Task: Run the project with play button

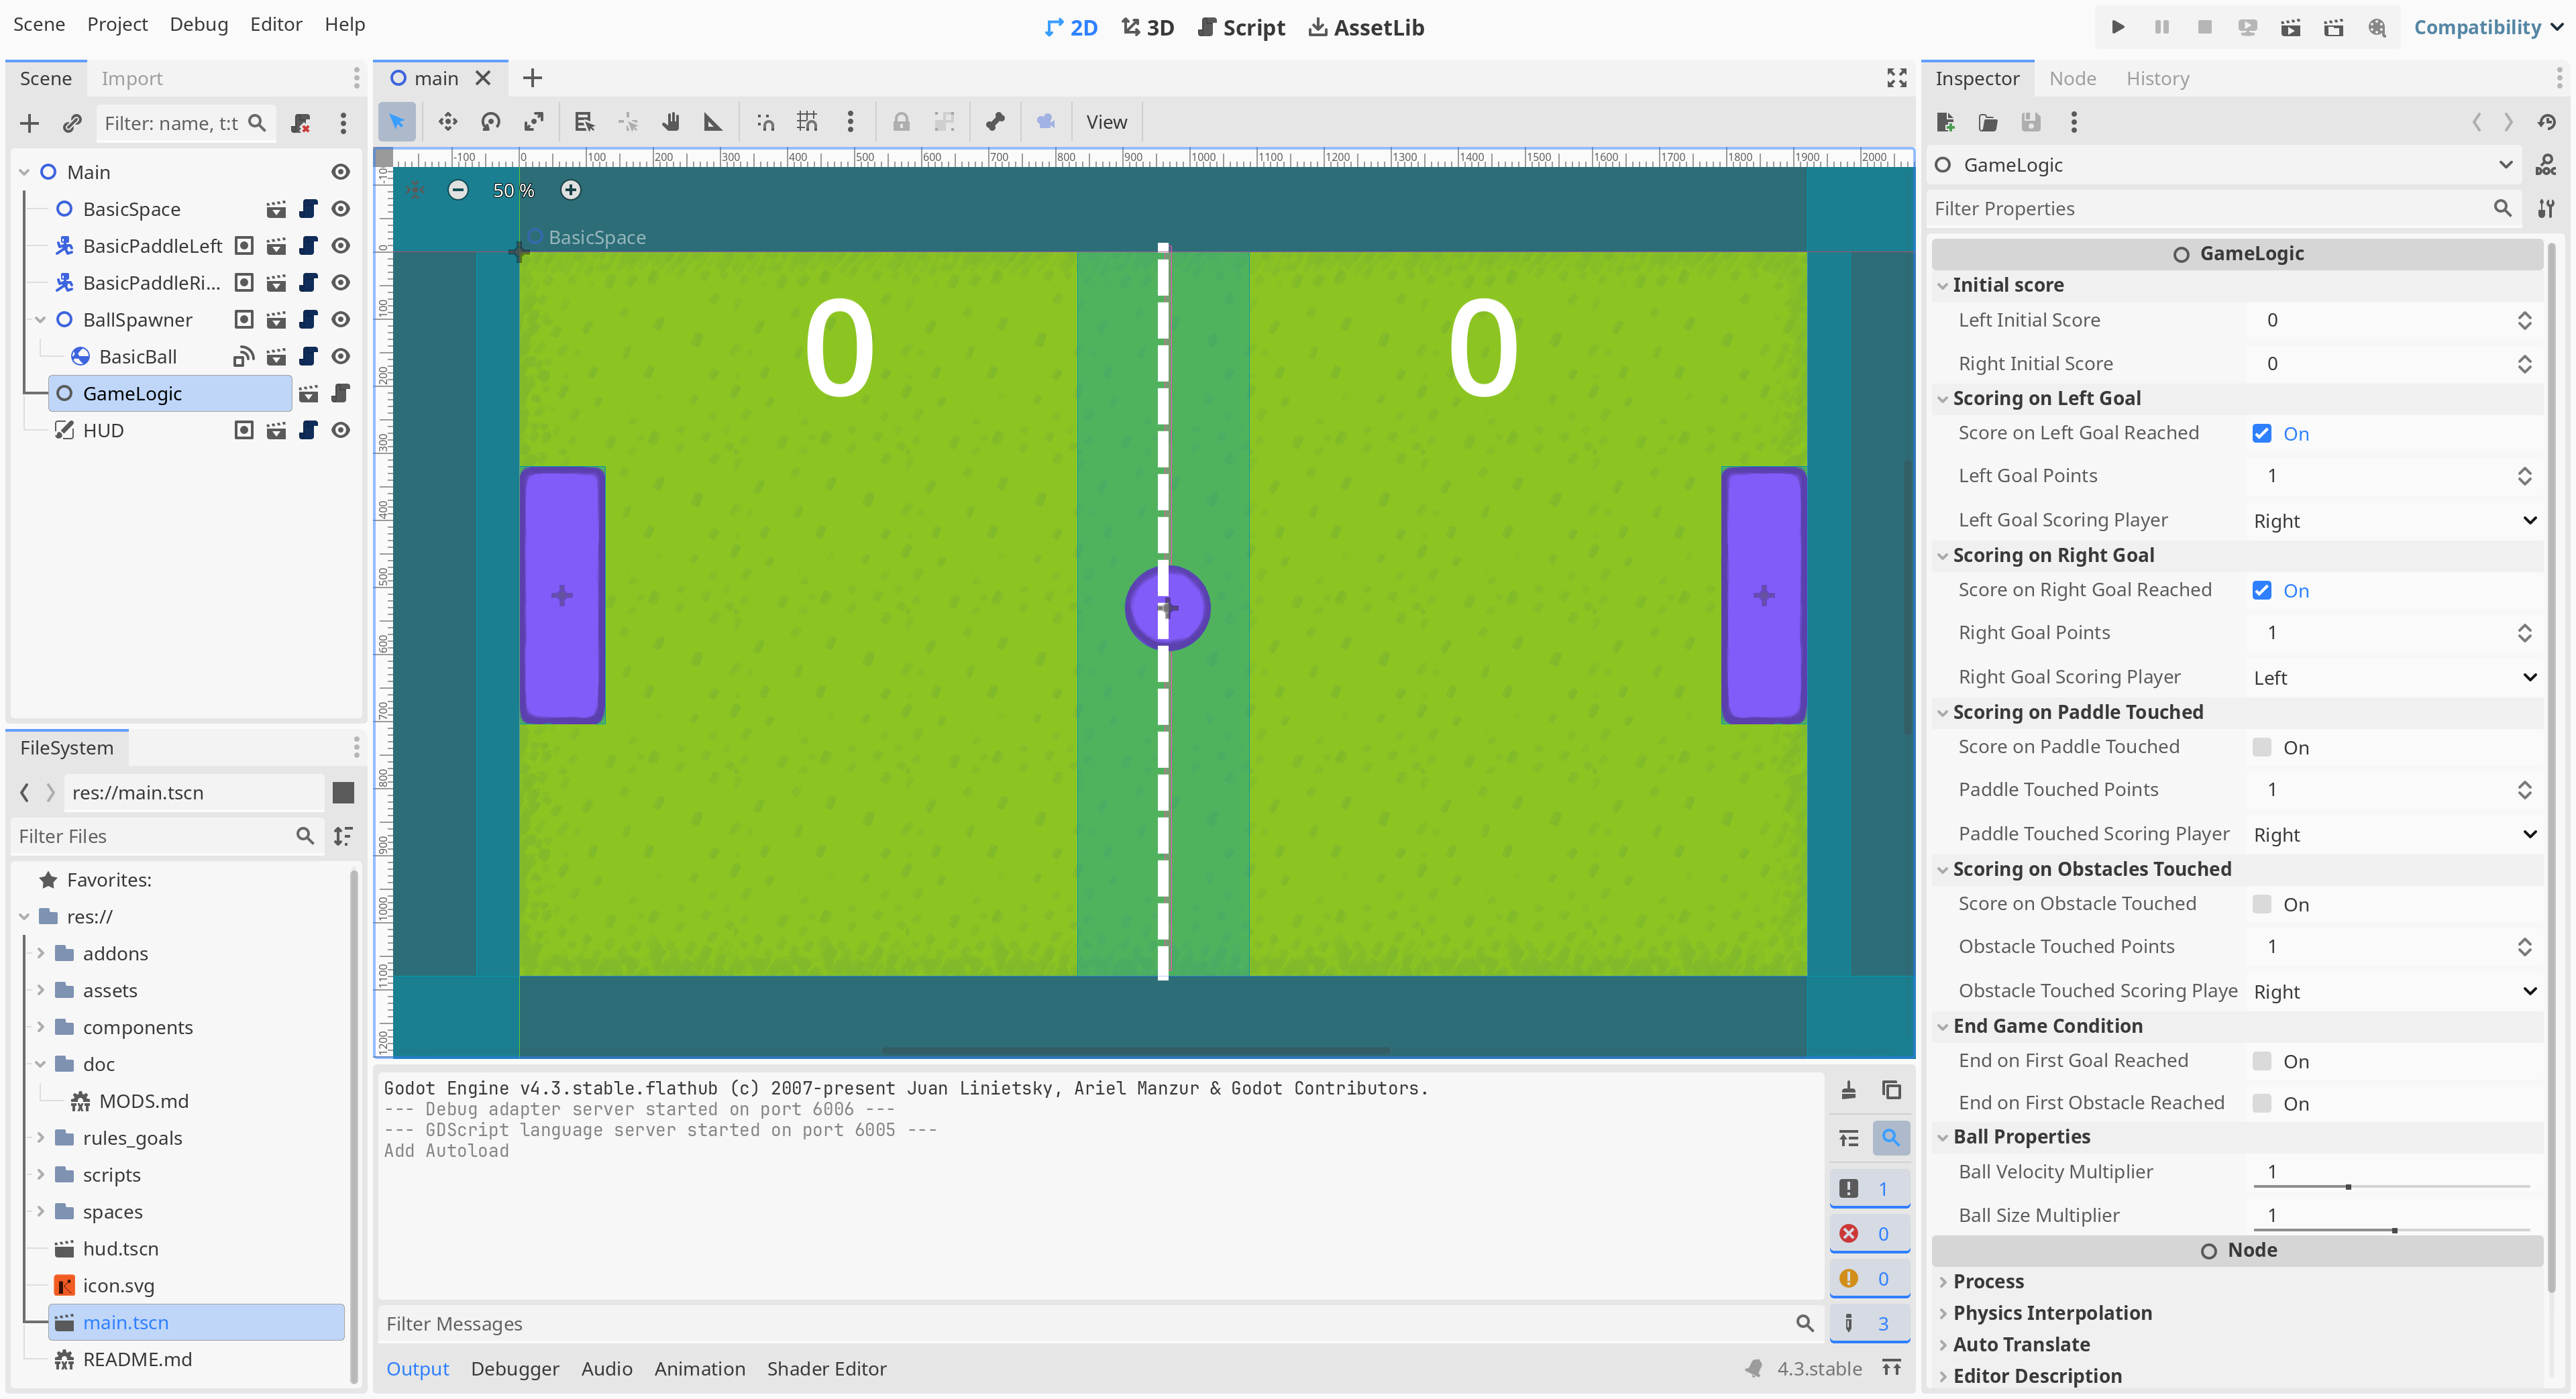Action: point(2118,27)
